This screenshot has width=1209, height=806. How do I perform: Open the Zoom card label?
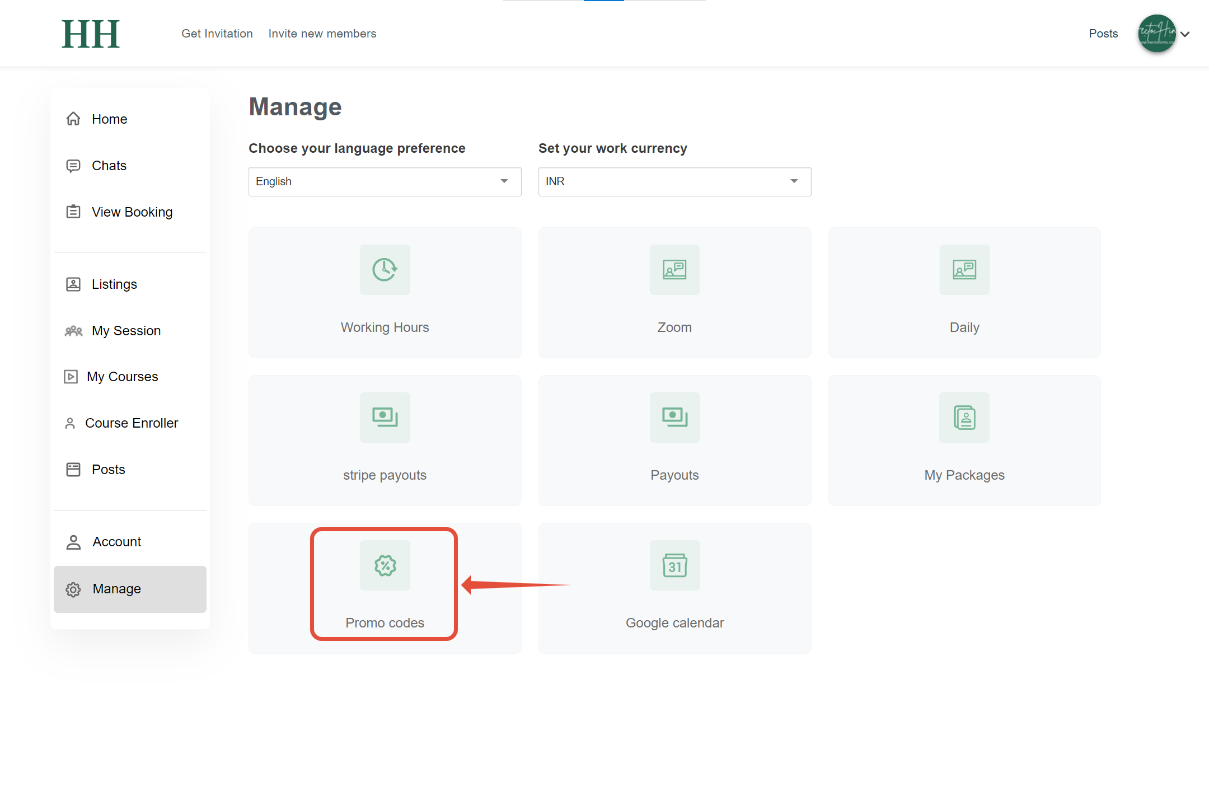pos(675,327)
